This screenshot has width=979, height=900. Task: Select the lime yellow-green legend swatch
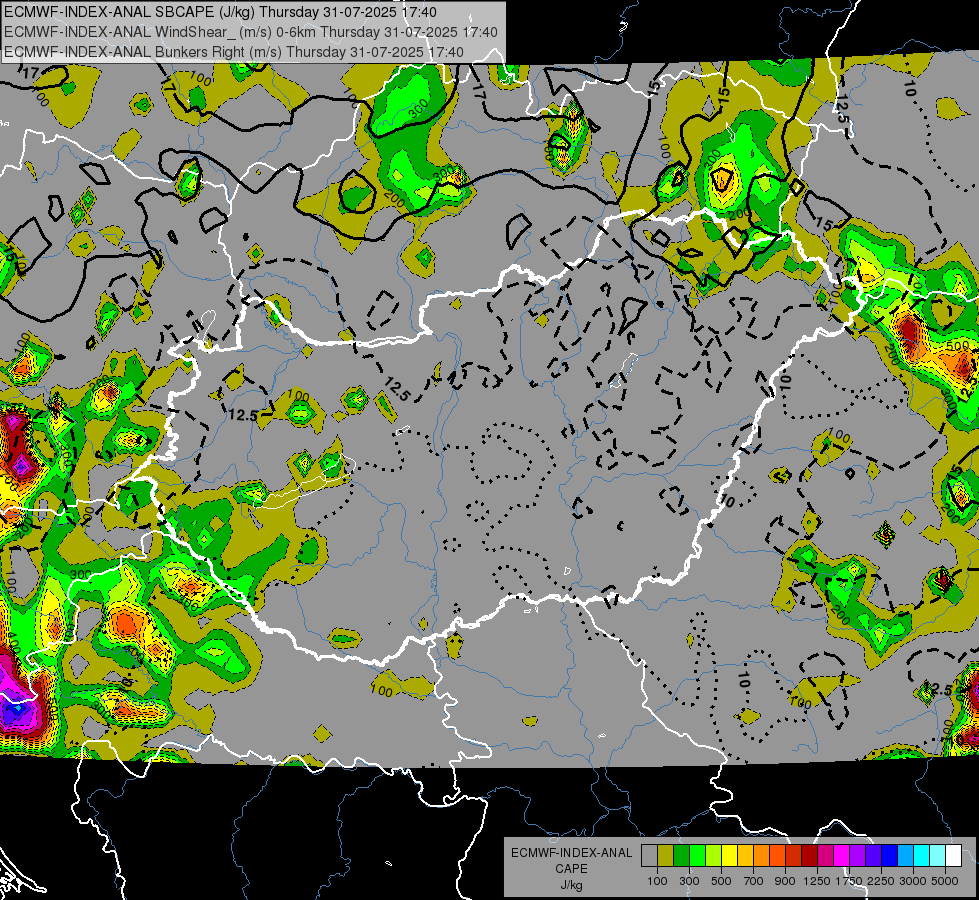(x=713, y=856)
